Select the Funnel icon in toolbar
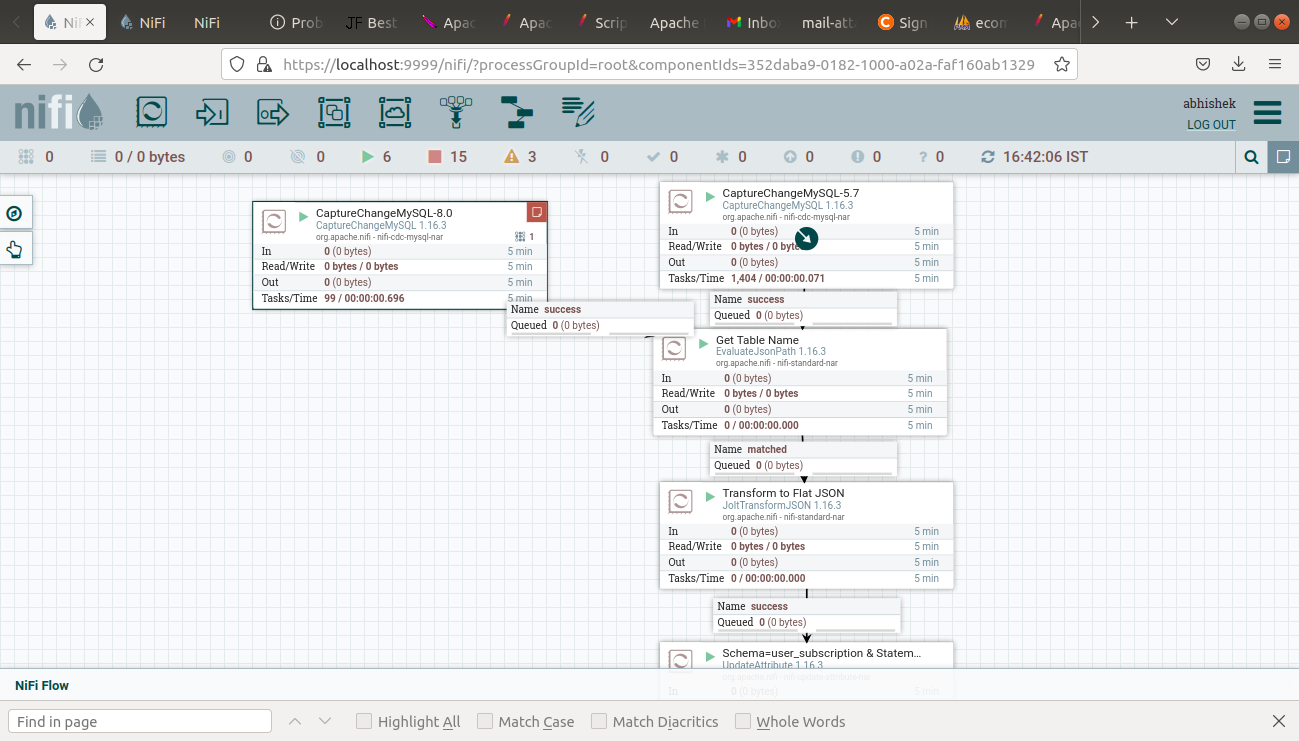 pyautogui.click(x=455, y=112)
